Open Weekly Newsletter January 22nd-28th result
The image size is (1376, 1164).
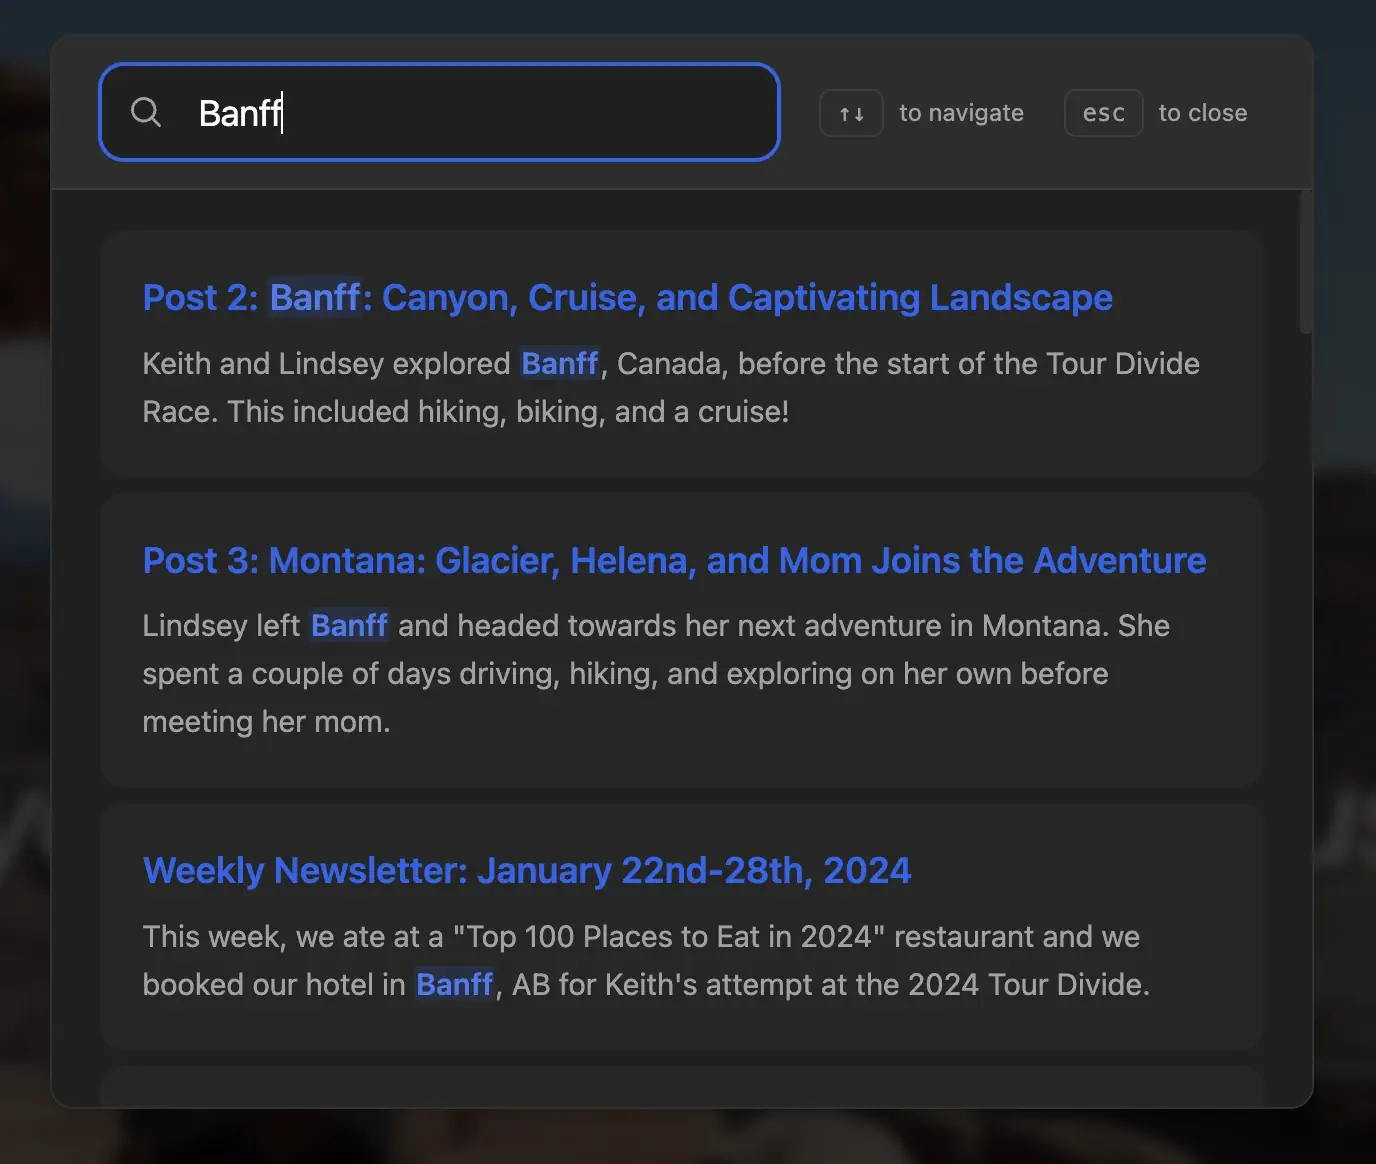point(526,871)
